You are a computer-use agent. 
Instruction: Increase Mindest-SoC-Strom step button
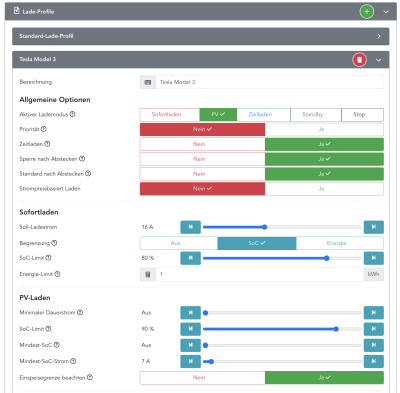pos(374,361)
